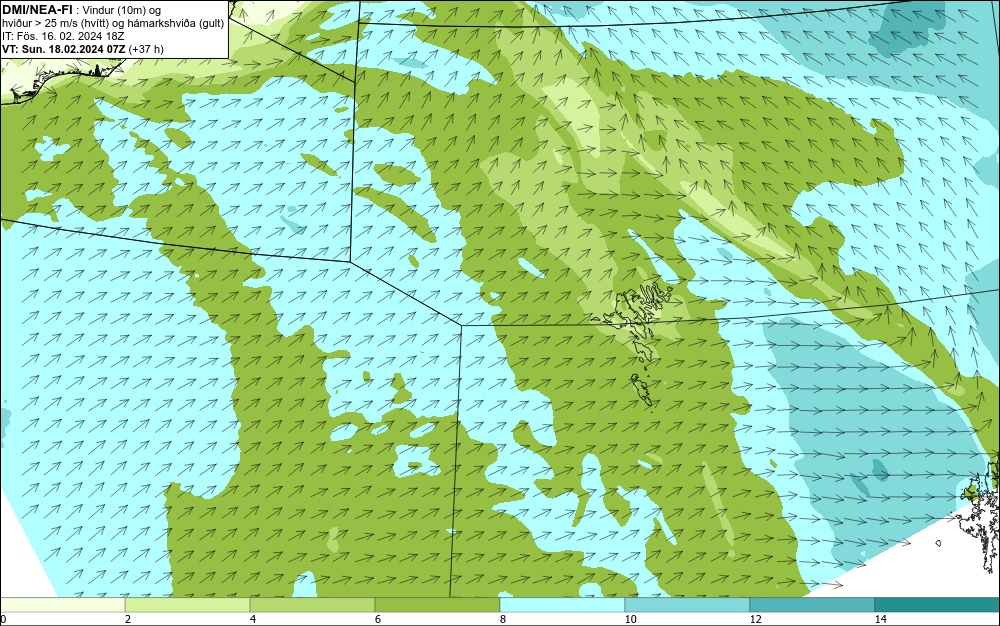Click the '10' label on color scale
Viewport: 1000px width, 626px height.
[x=630, y=620]
